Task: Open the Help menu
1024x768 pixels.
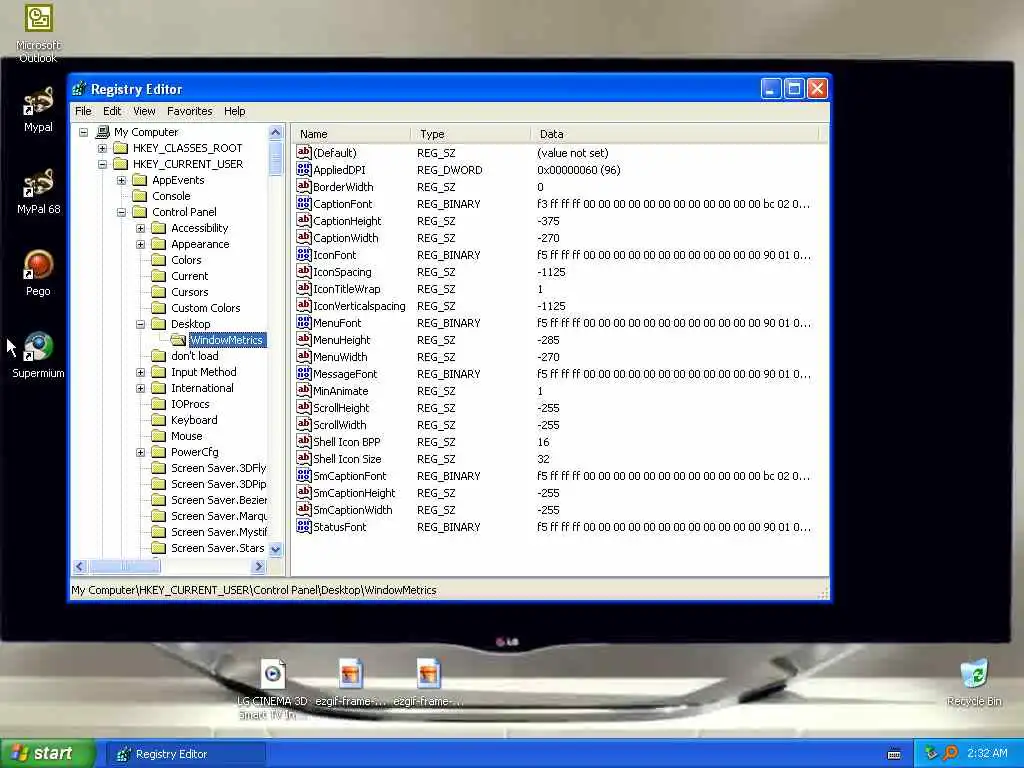Action: coord(234,111)
